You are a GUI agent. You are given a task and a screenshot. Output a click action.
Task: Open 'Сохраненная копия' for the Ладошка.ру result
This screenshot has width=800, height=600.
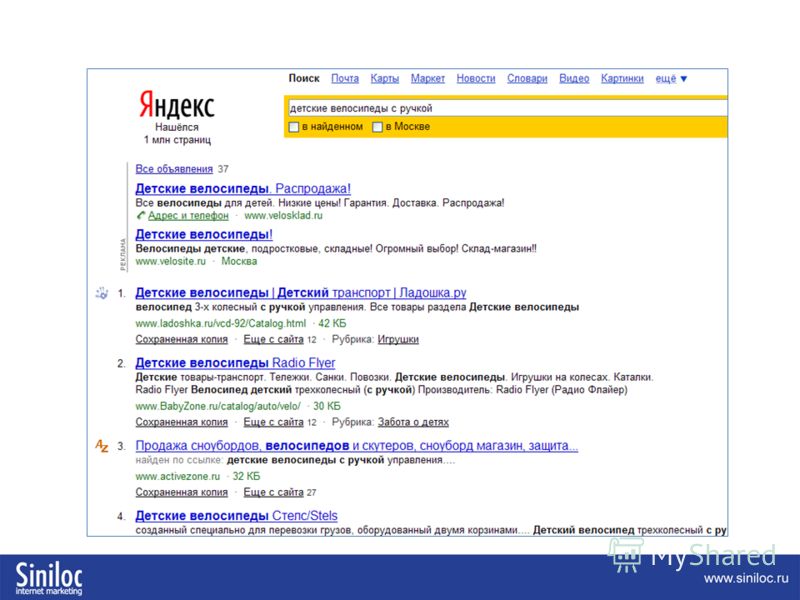pos(182,339)
